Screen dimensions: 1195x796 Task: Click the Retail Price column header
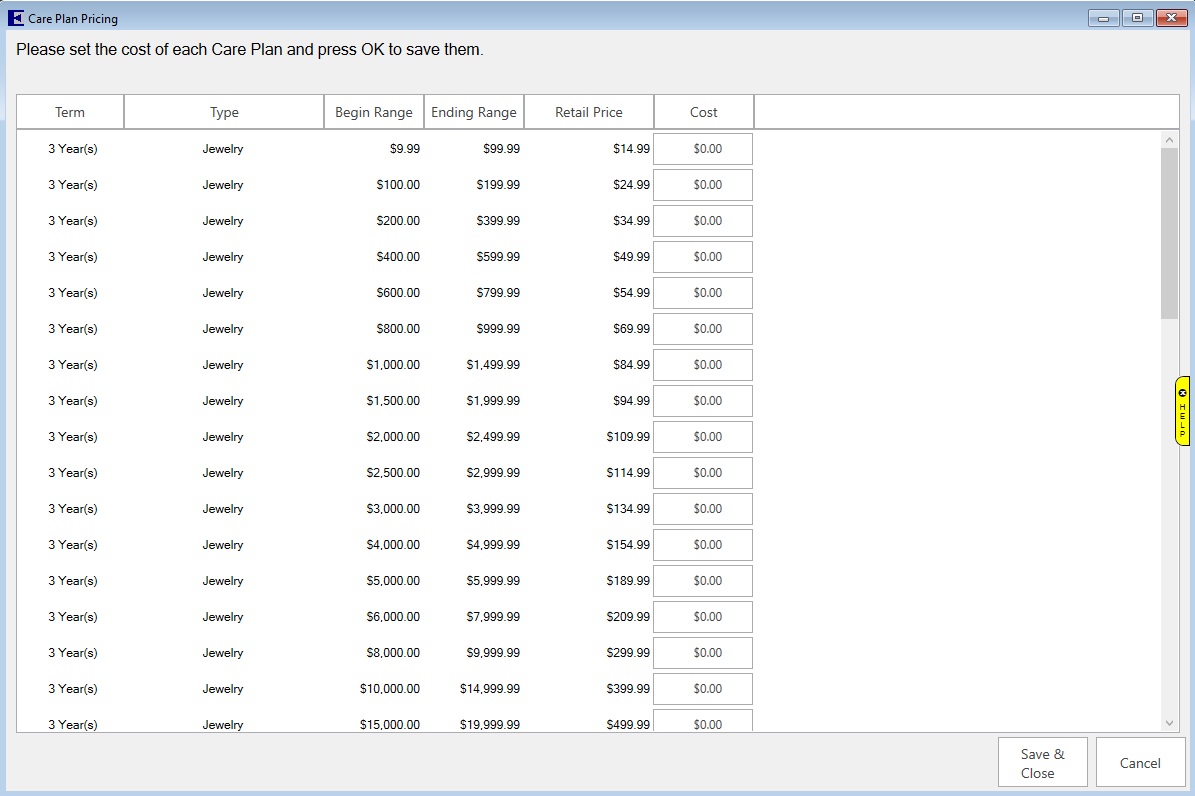[589, 112]
